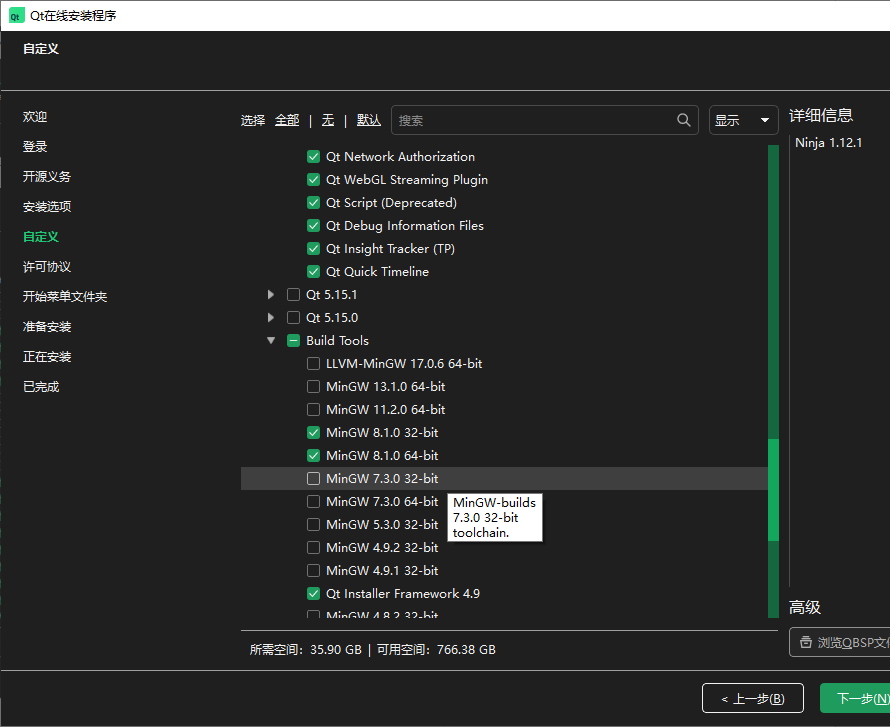Check MinGW 7.3.0 32-bit

coord(313,478)
